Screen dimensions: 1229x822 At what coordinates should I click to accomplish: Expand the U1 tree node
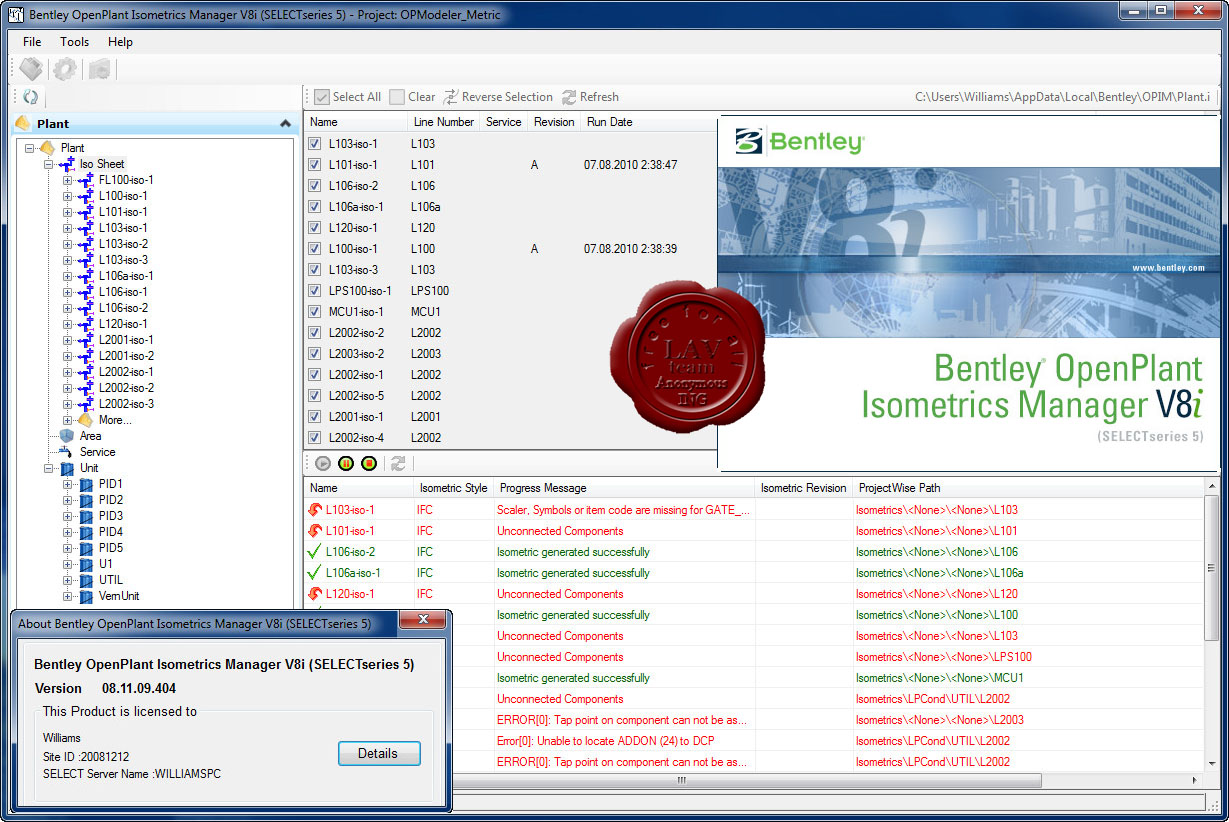tap(68, 564)
